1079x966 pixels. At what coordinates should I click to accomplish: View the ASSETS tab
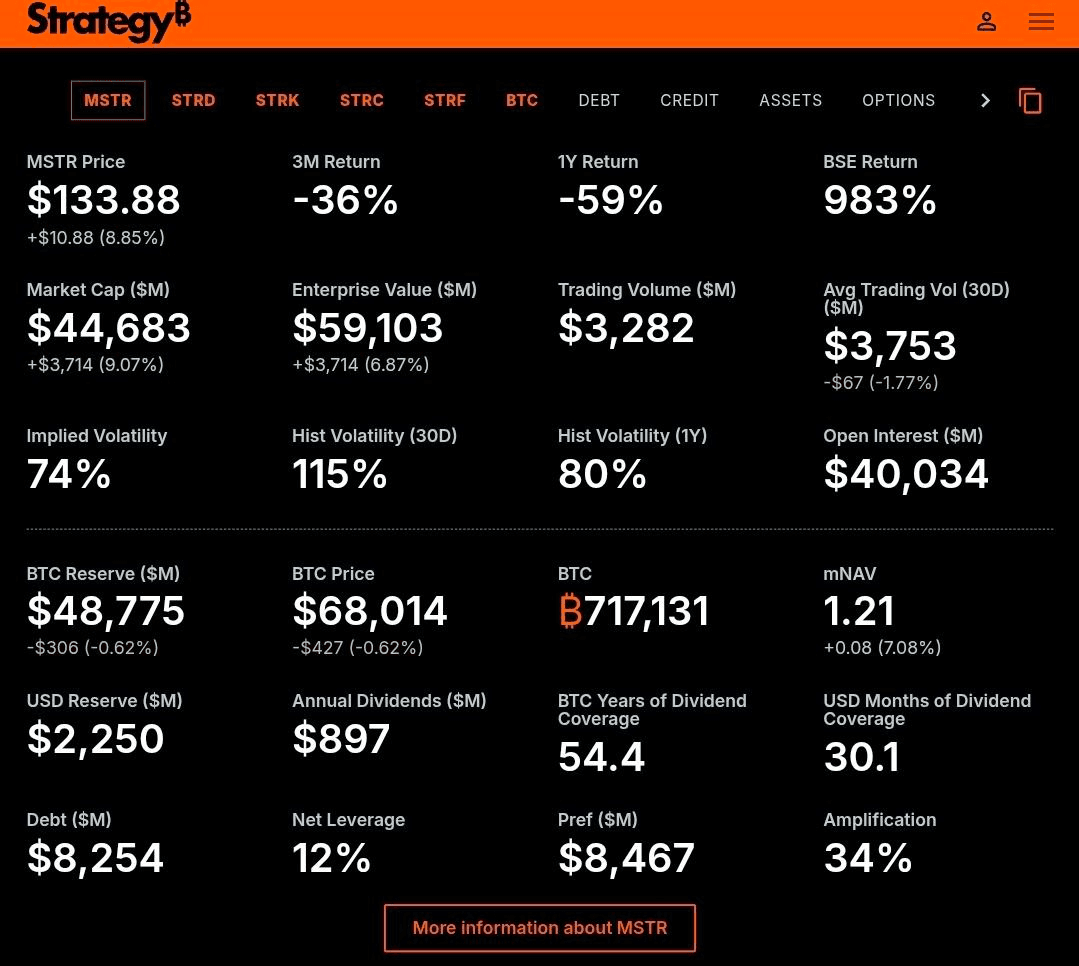[x=790, y=101]
